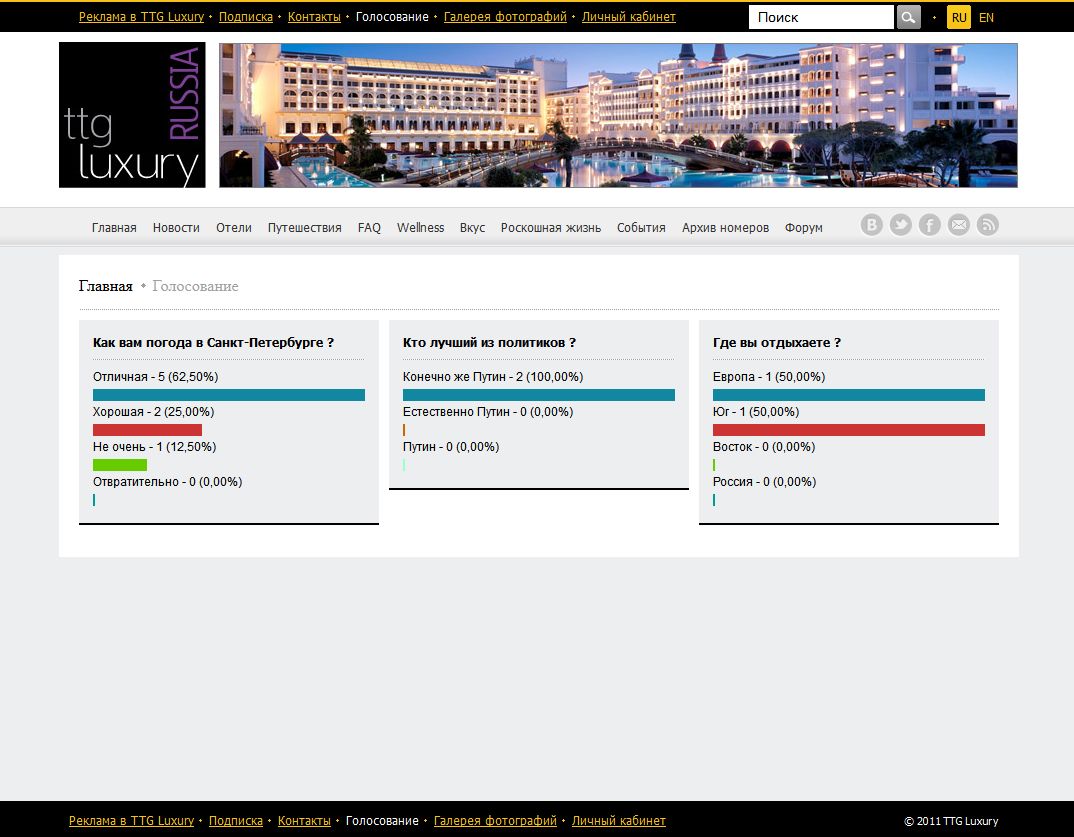
Task: Click Путин - 0 (0,00%) result text
Action: pyautogui.click(x=451, y=447)
